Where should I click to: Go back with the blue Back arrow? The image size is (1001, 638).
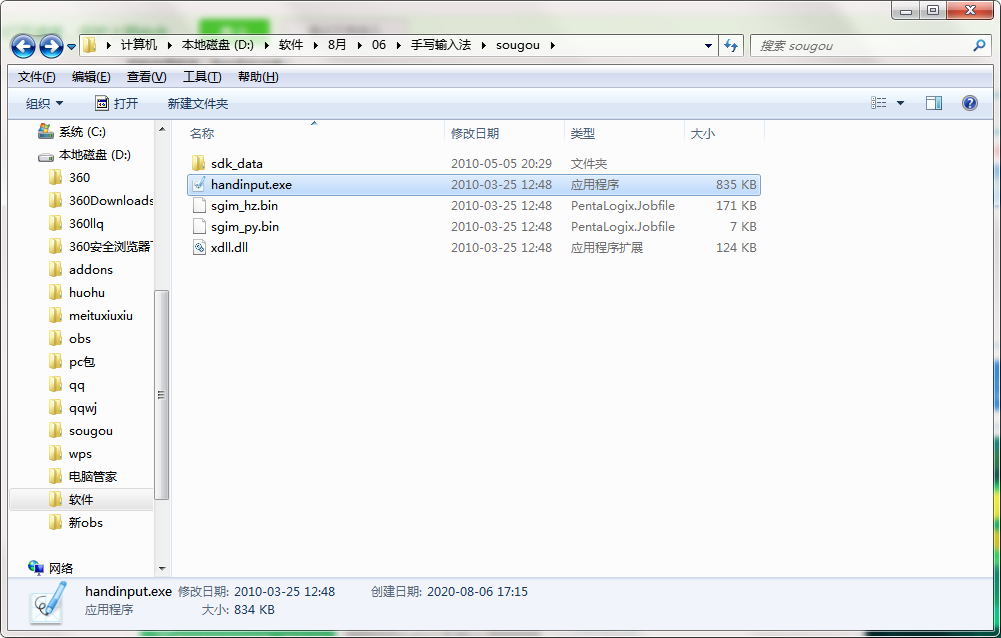(23, 46)
